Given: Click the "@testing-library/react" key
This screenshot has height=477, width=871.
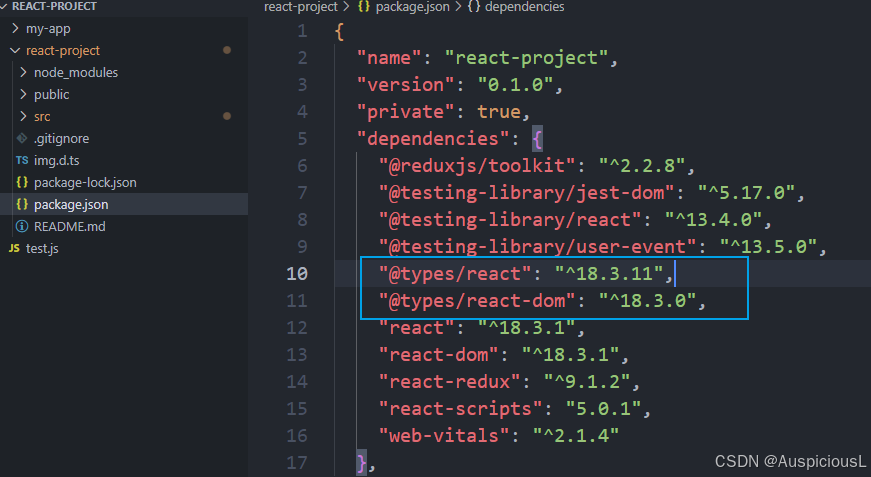Looking at the screenshot, I should (510, 219).
